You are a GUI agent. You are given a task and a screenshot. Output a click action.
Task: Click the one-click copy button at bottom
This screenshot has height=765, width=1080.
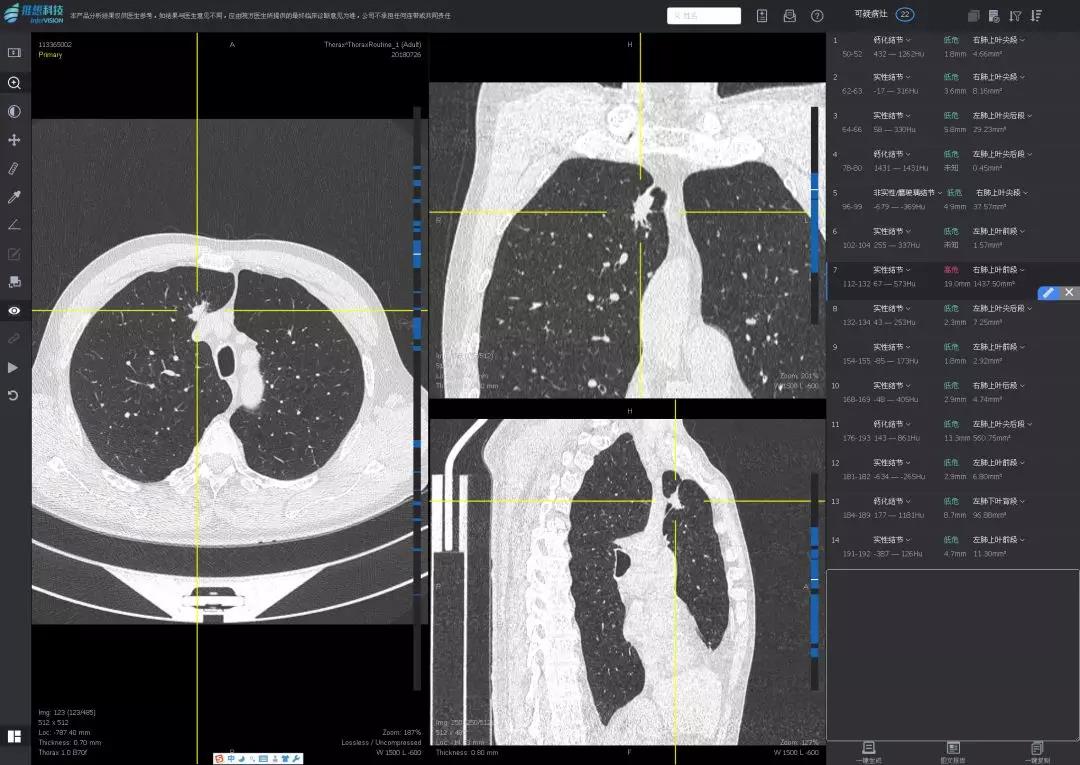tap(1037, 751)
